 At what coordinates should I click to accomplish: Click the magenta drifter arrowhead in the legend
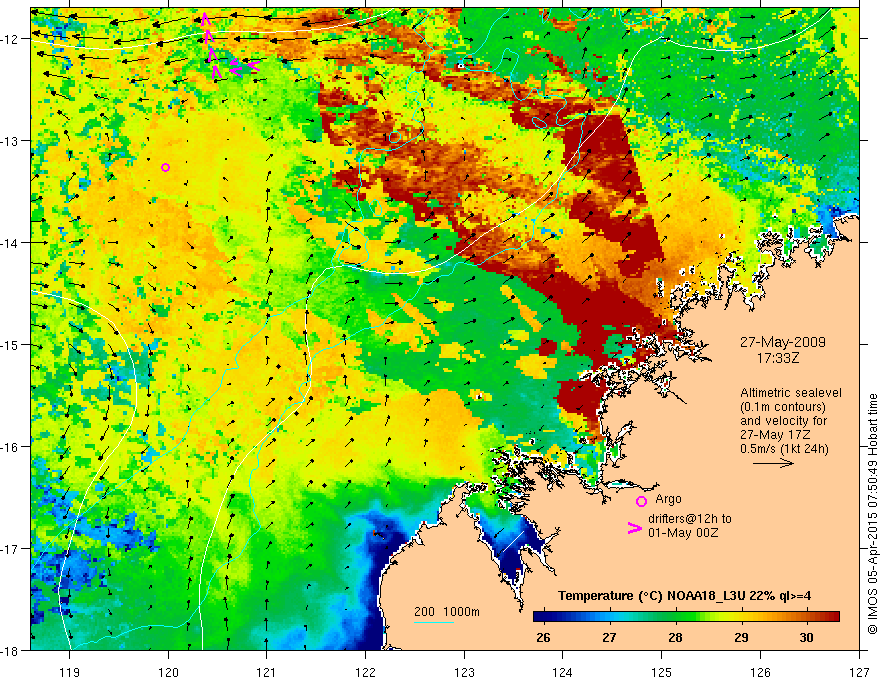coord(635,528)
